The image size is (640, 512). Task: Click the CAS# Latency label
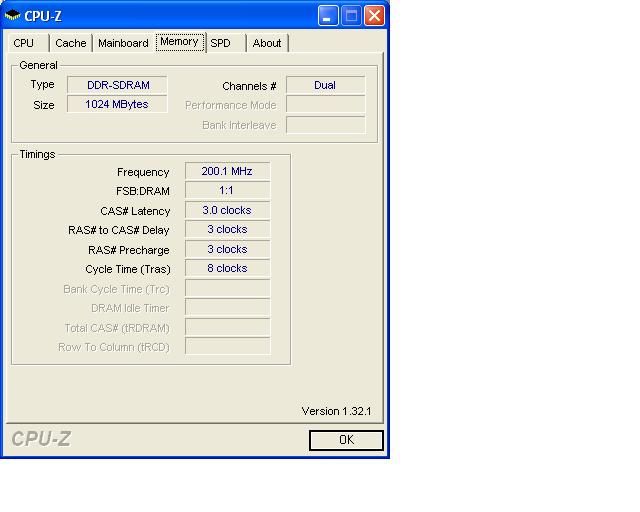135,211
